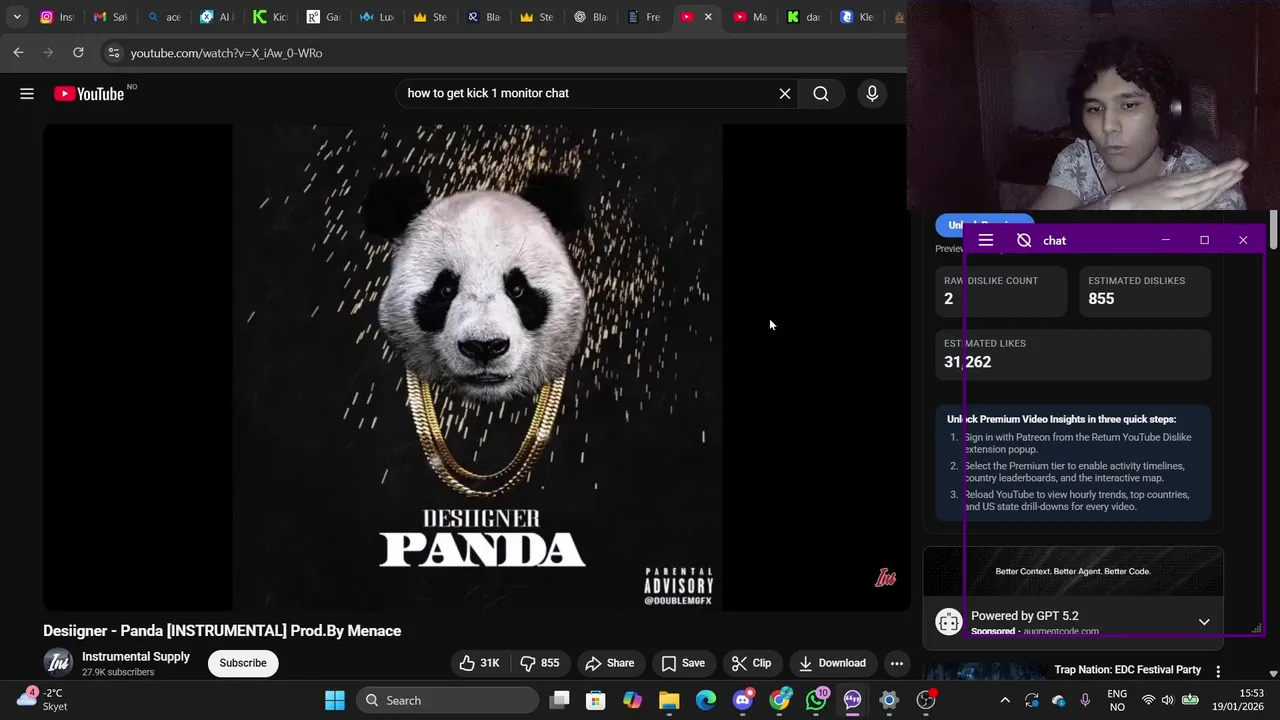Screen dimensions: 1280x720
Task: Subscribe to Instrumental Supply
Action: (x=243, y=663)
